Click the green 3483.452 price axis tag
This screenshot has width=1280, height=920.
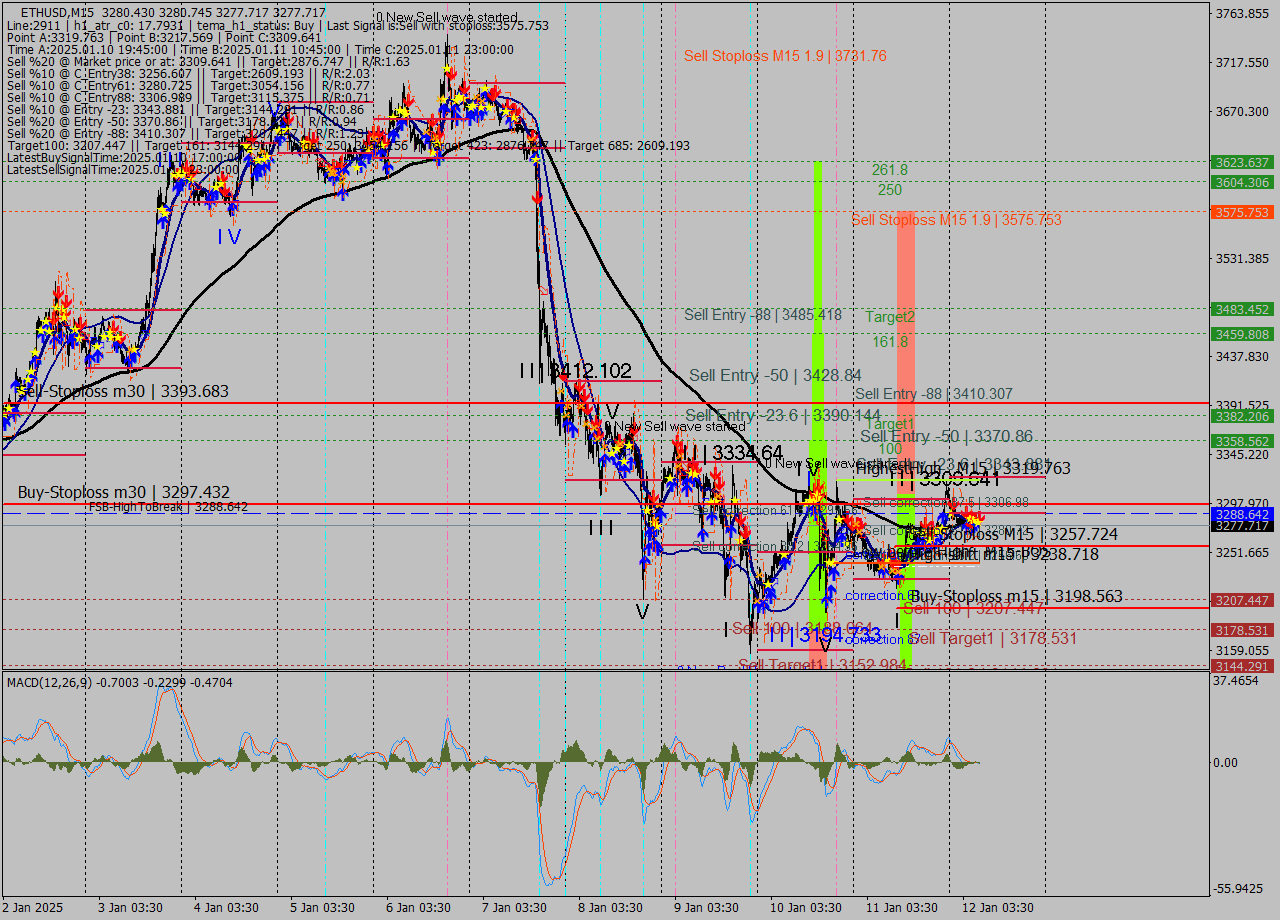pyautogui.click(x=1242, y=309)
